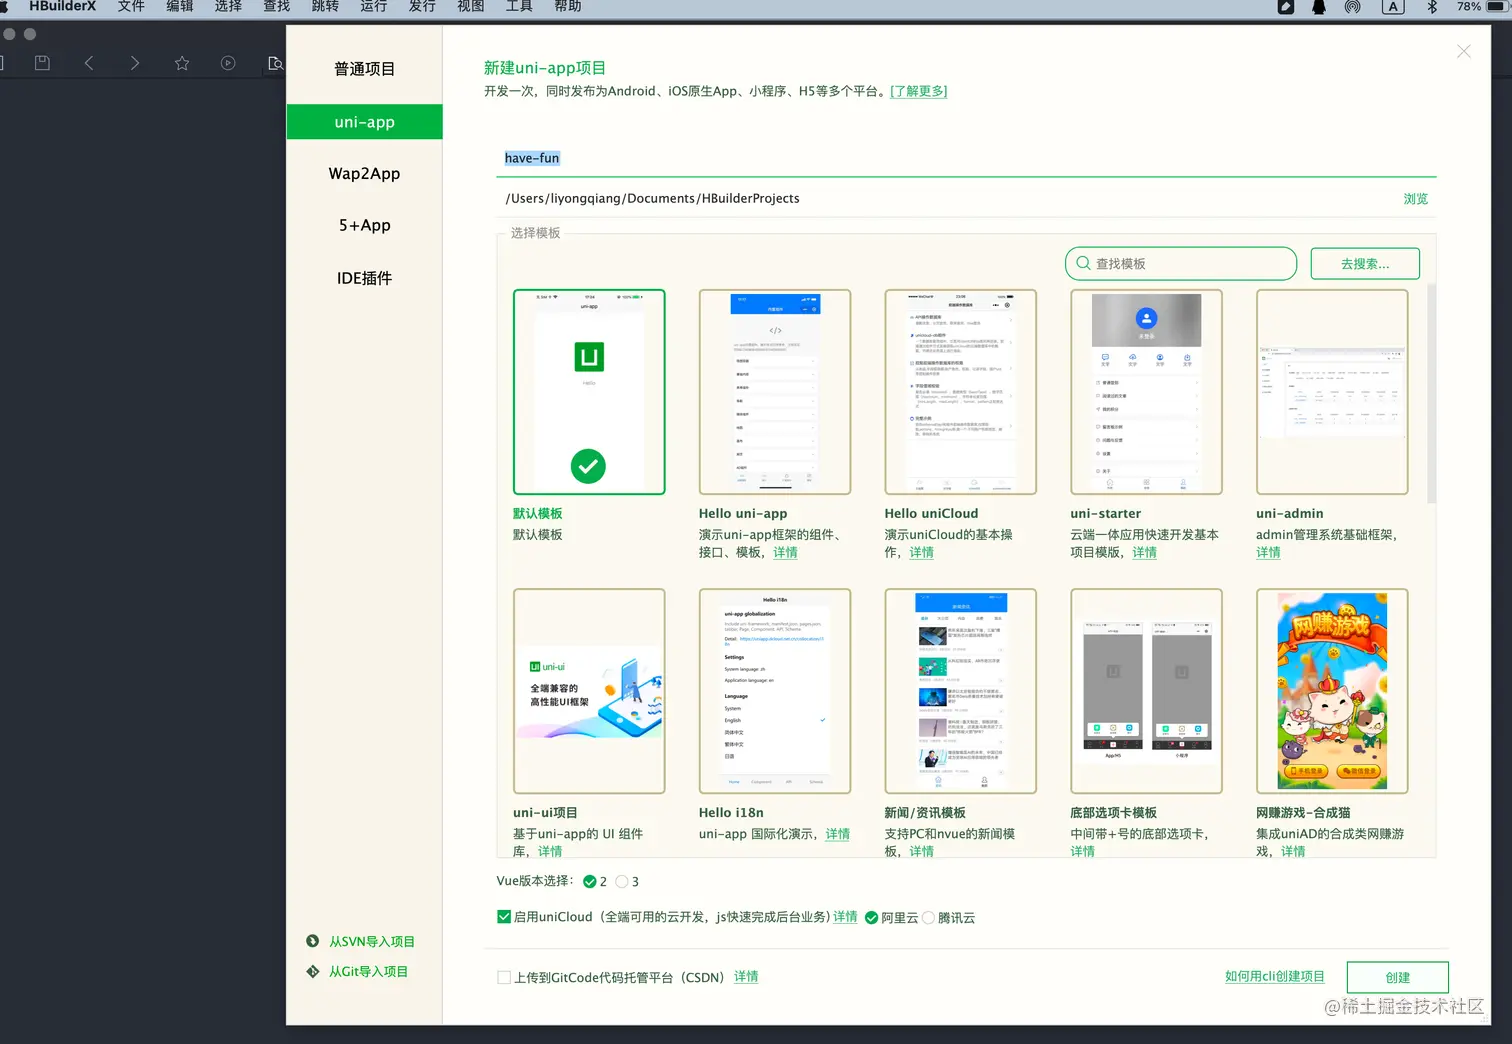Switch to IDE插件 project type
The width and height of the screenshot is (1512, 1044).
(x=364, y=278)
